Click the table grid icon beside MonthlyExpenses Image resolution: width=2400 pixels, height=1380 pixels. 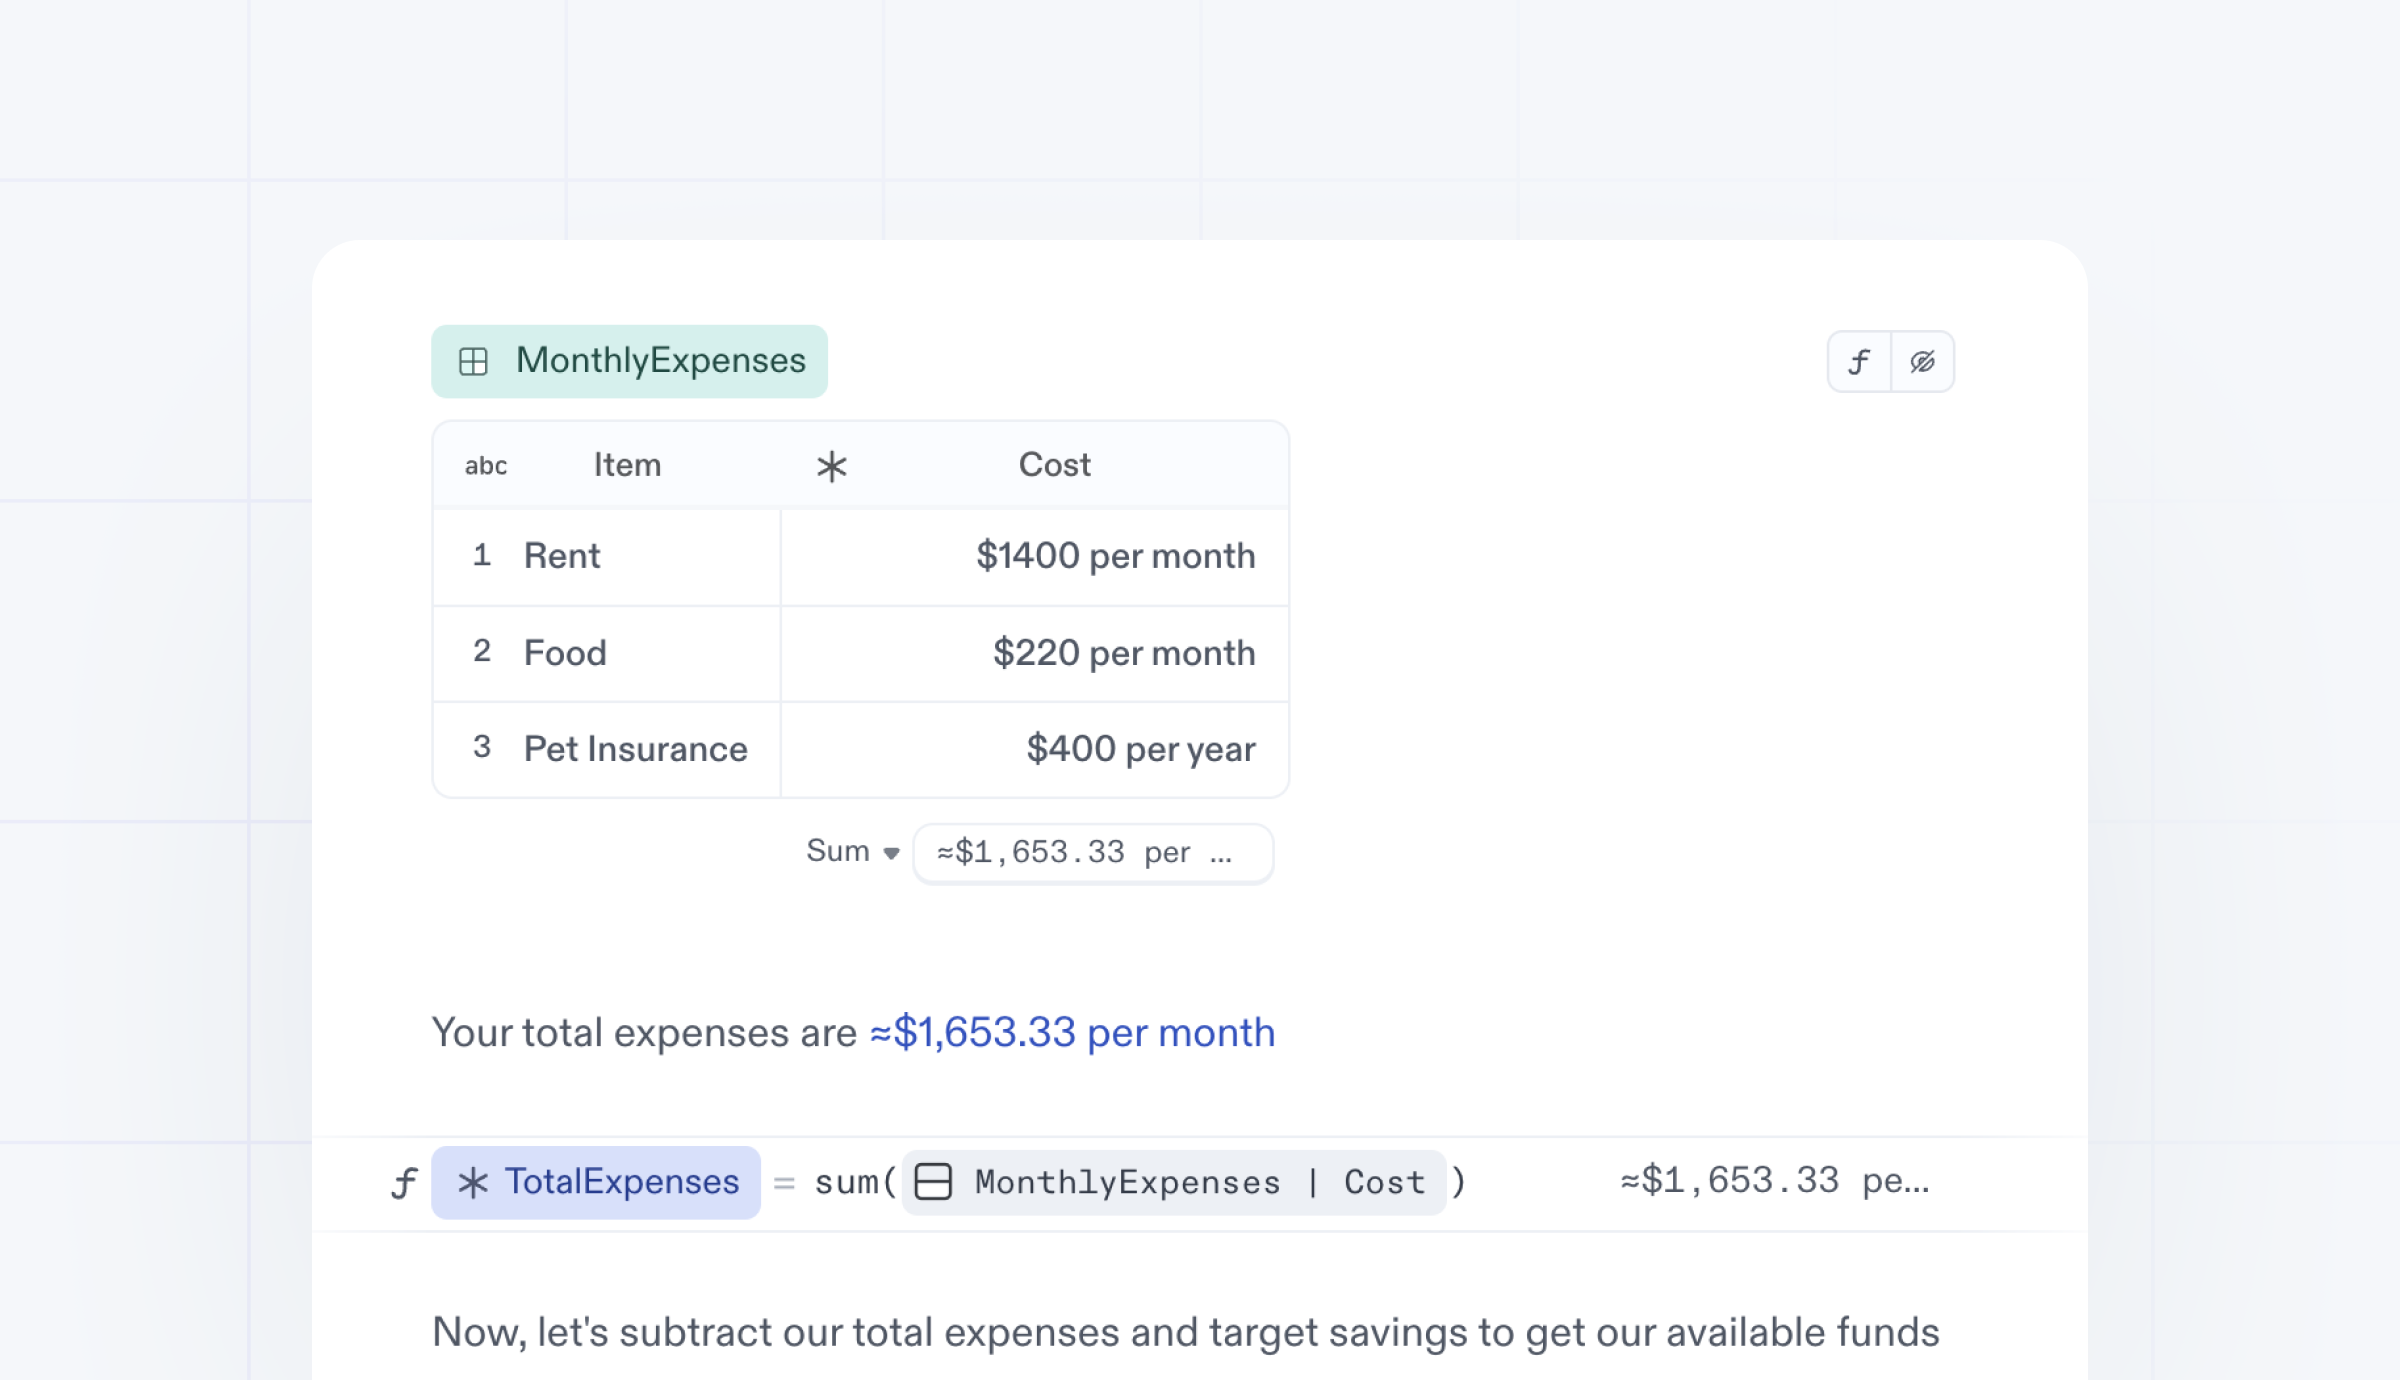pyautogui.click(x=473, y=361)
